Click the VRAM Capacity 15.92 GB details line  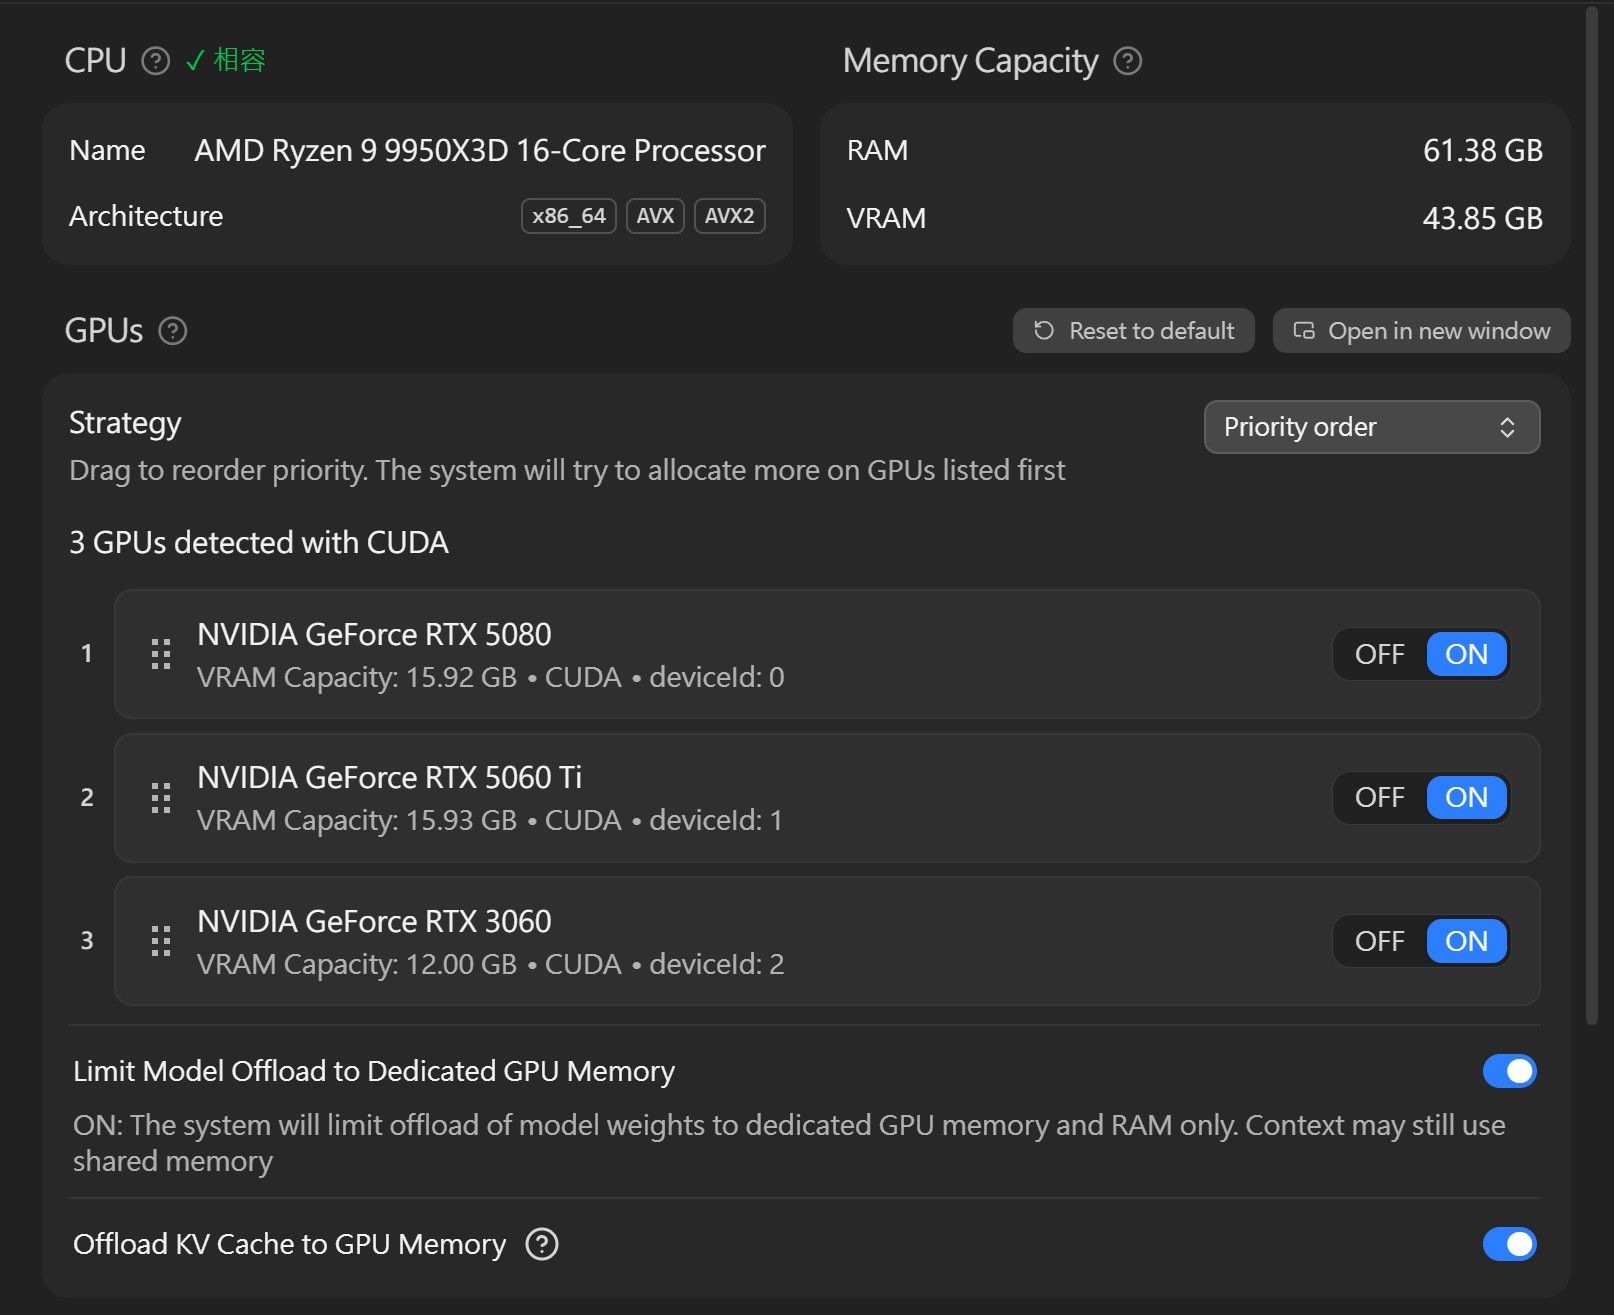click(490, 678)
